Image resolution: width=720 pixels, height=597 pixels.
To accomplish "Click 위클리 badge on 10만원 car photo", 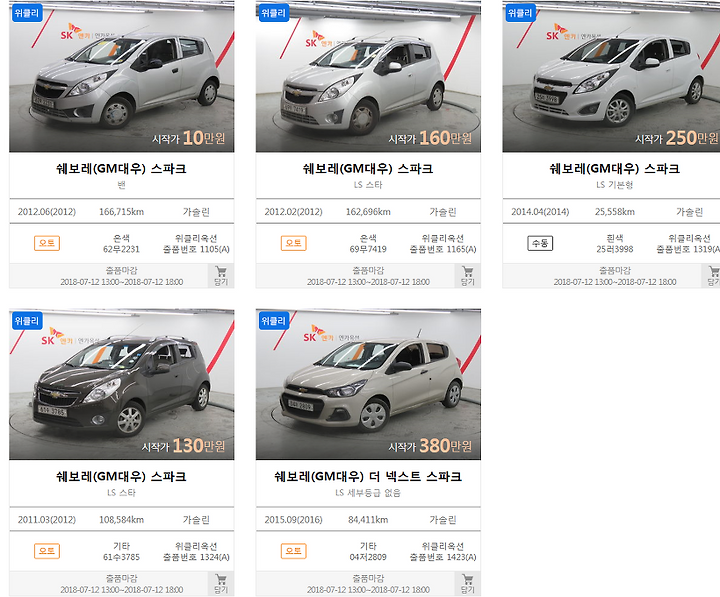I will 27,13.
